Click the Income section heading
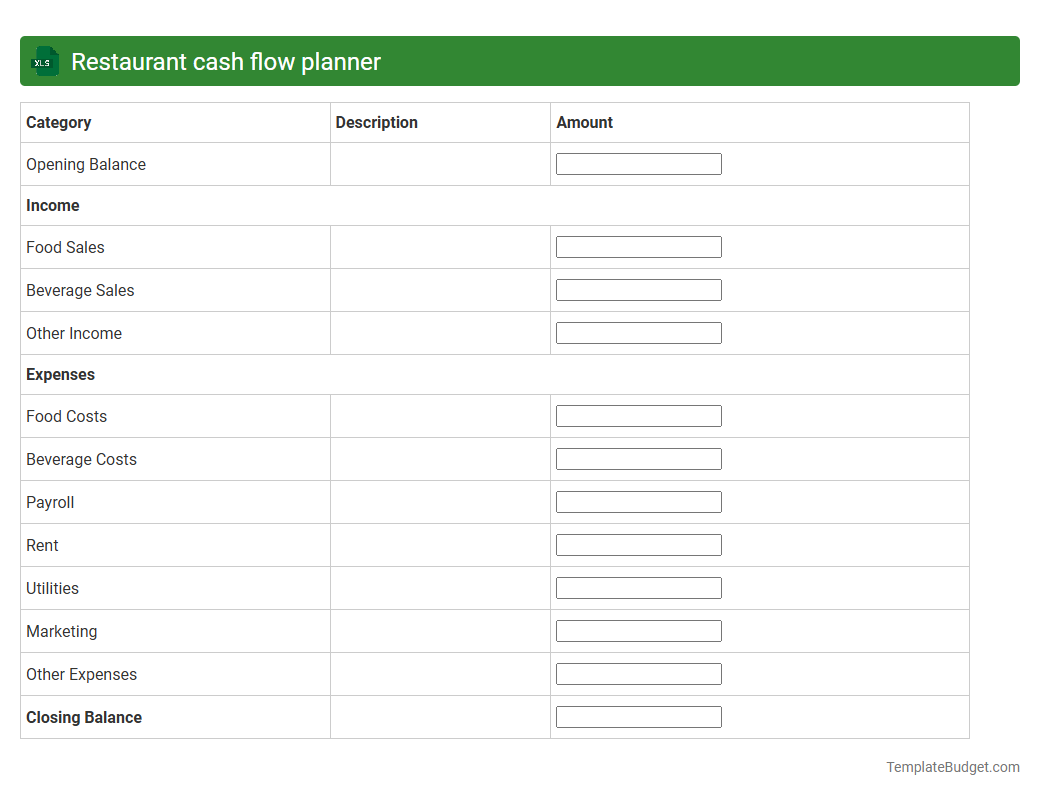The height and width of the screenshot is (796, 1040). click(x=53, y=205)
